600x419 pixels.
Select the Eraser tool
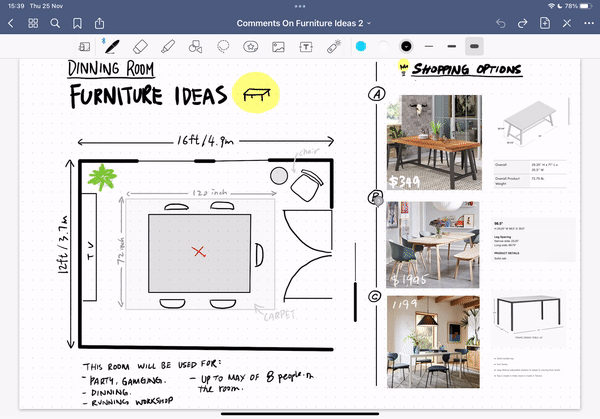pos(140,46)
